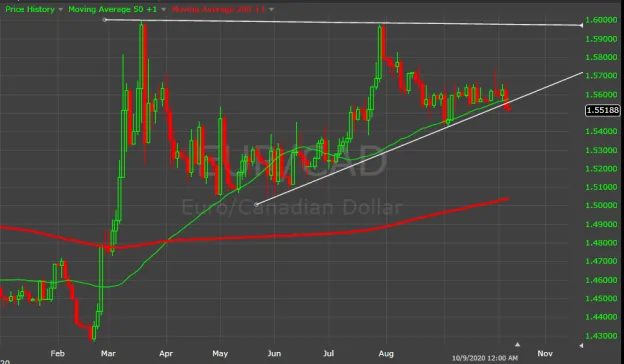Click the Mar label on time axis
Screen dimensions: 624x364
click(x=108, y=353)
